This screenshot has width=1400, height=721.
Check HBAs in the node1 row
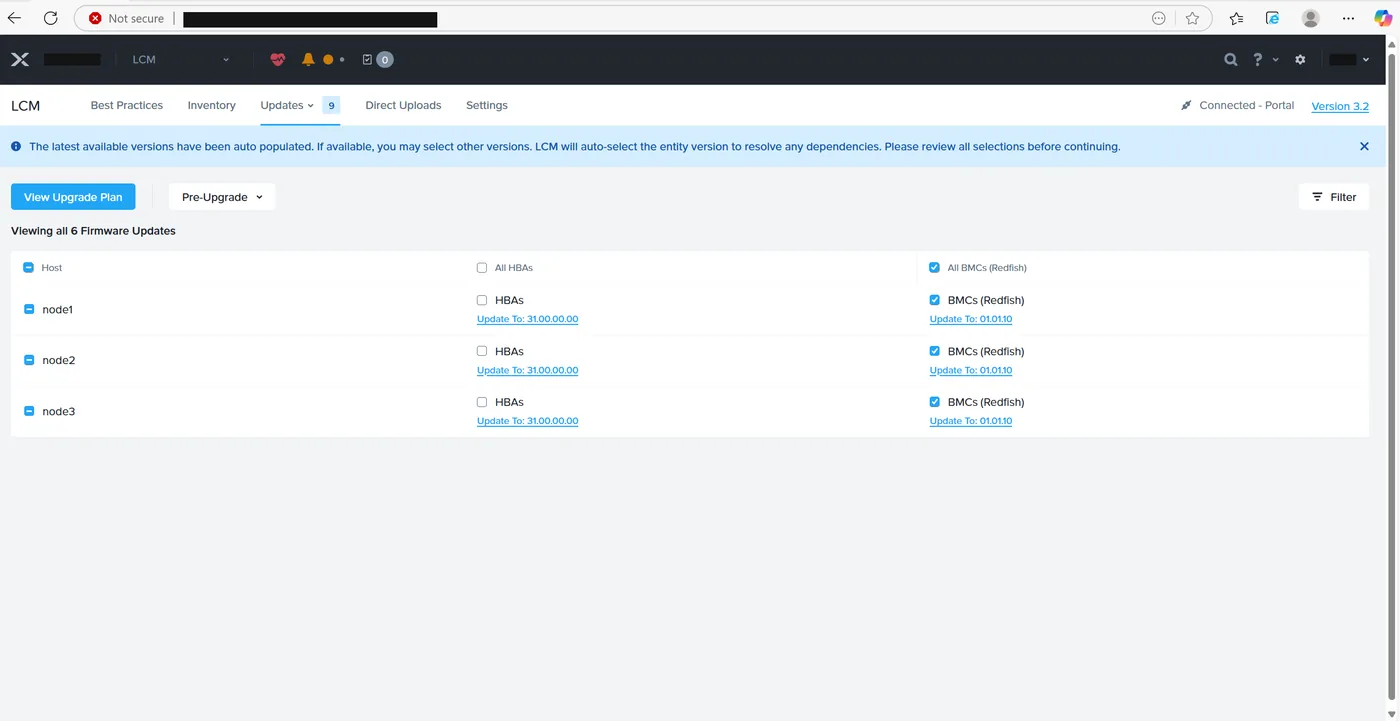point(482,300)
